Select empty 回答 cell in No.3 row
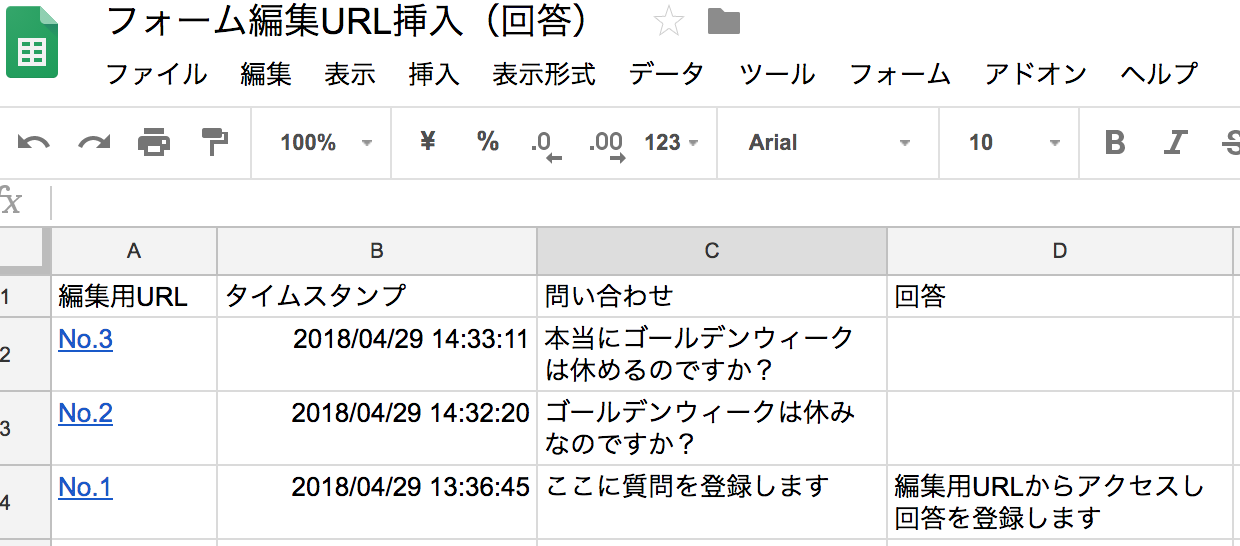Viewport: 1240px width, 546px height. click(x=1060, y=354)
